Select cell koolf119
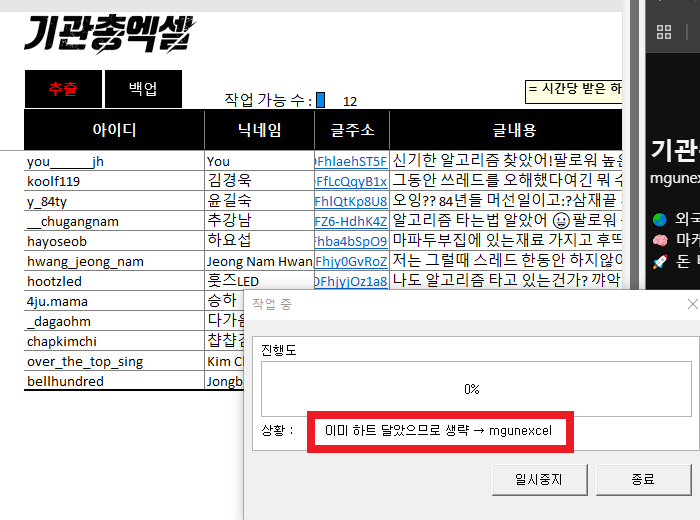This screenshot has height=520, width=700. click(x=114, y=181)
